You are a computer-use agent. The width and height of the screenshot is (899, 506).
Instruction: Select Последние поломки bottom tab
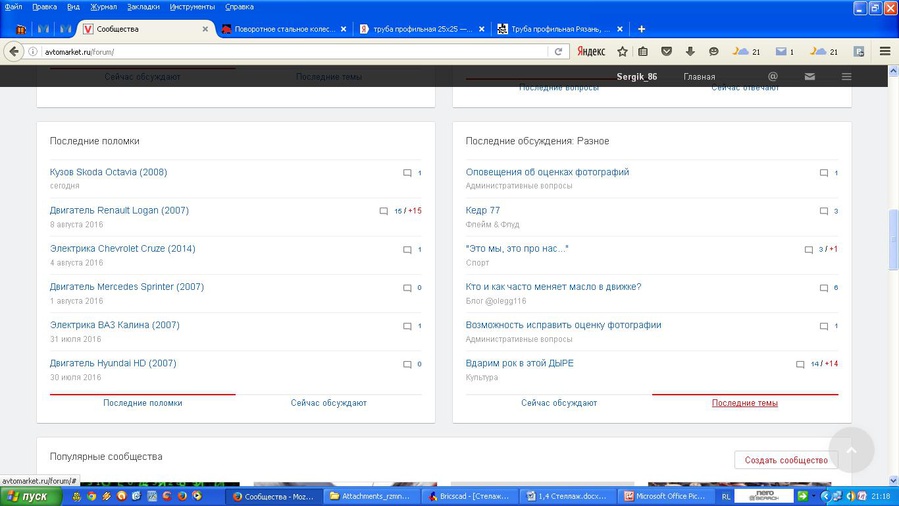pyautogui.click(x=143, y=403)
